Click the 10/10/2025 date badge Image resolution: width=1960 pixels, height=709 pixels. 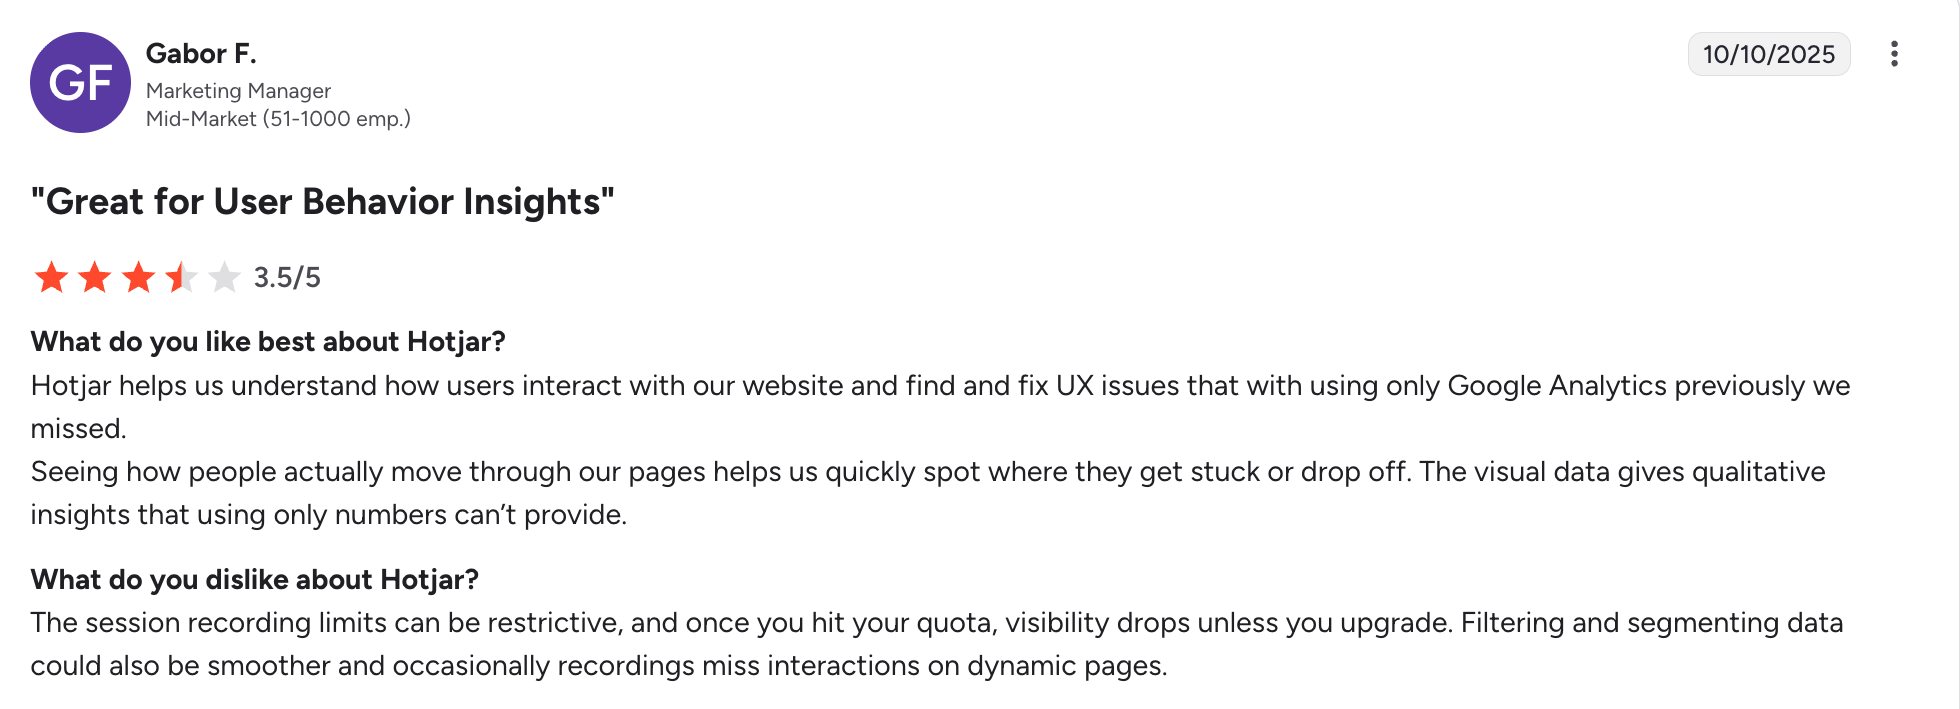pyautogui.click(x=1768, y=54)
